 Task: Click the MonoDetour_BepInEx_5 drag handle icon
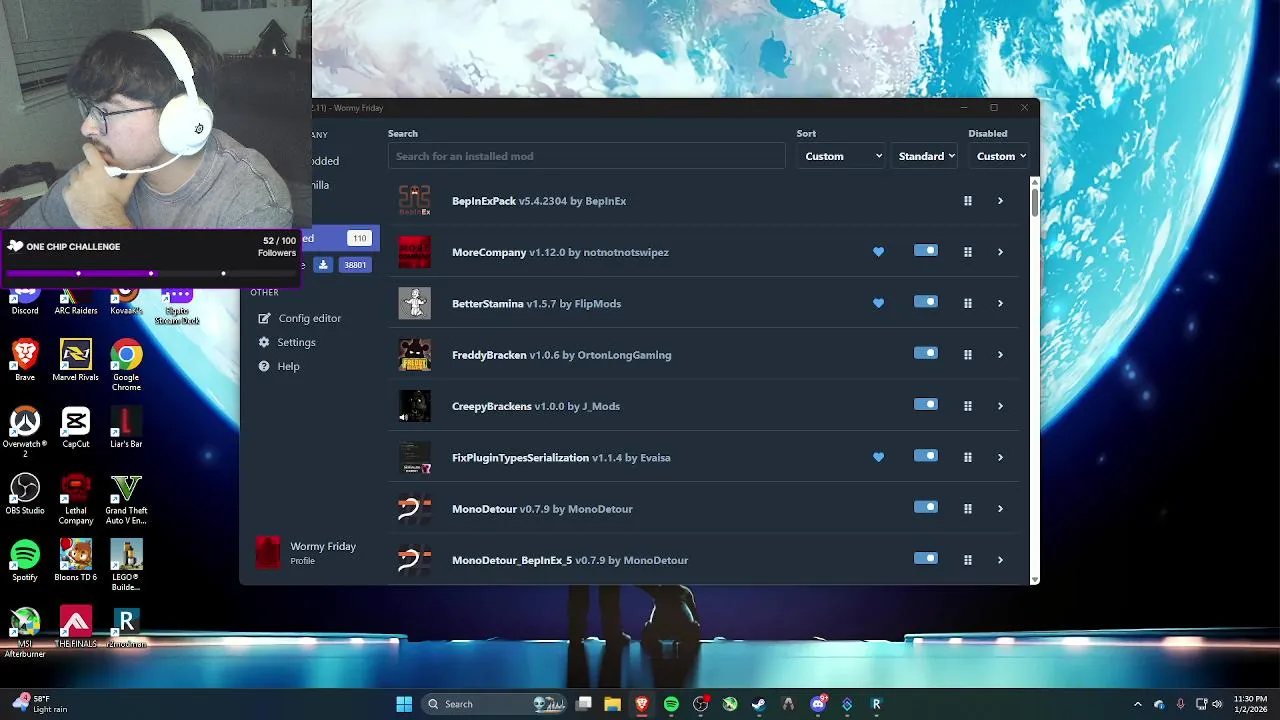(967, 560)
